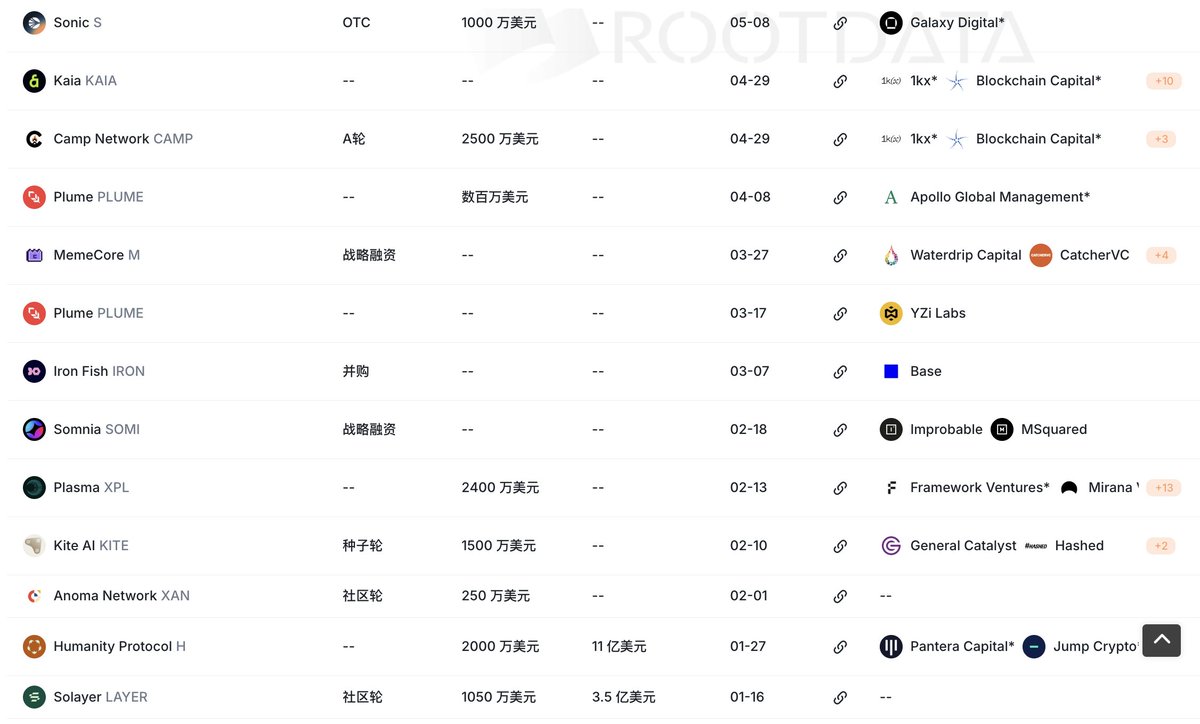The width and height of the screenshot is (1200, 724).
Task: Click the 并购 round cell for Iron Fish
Action: 356,371
